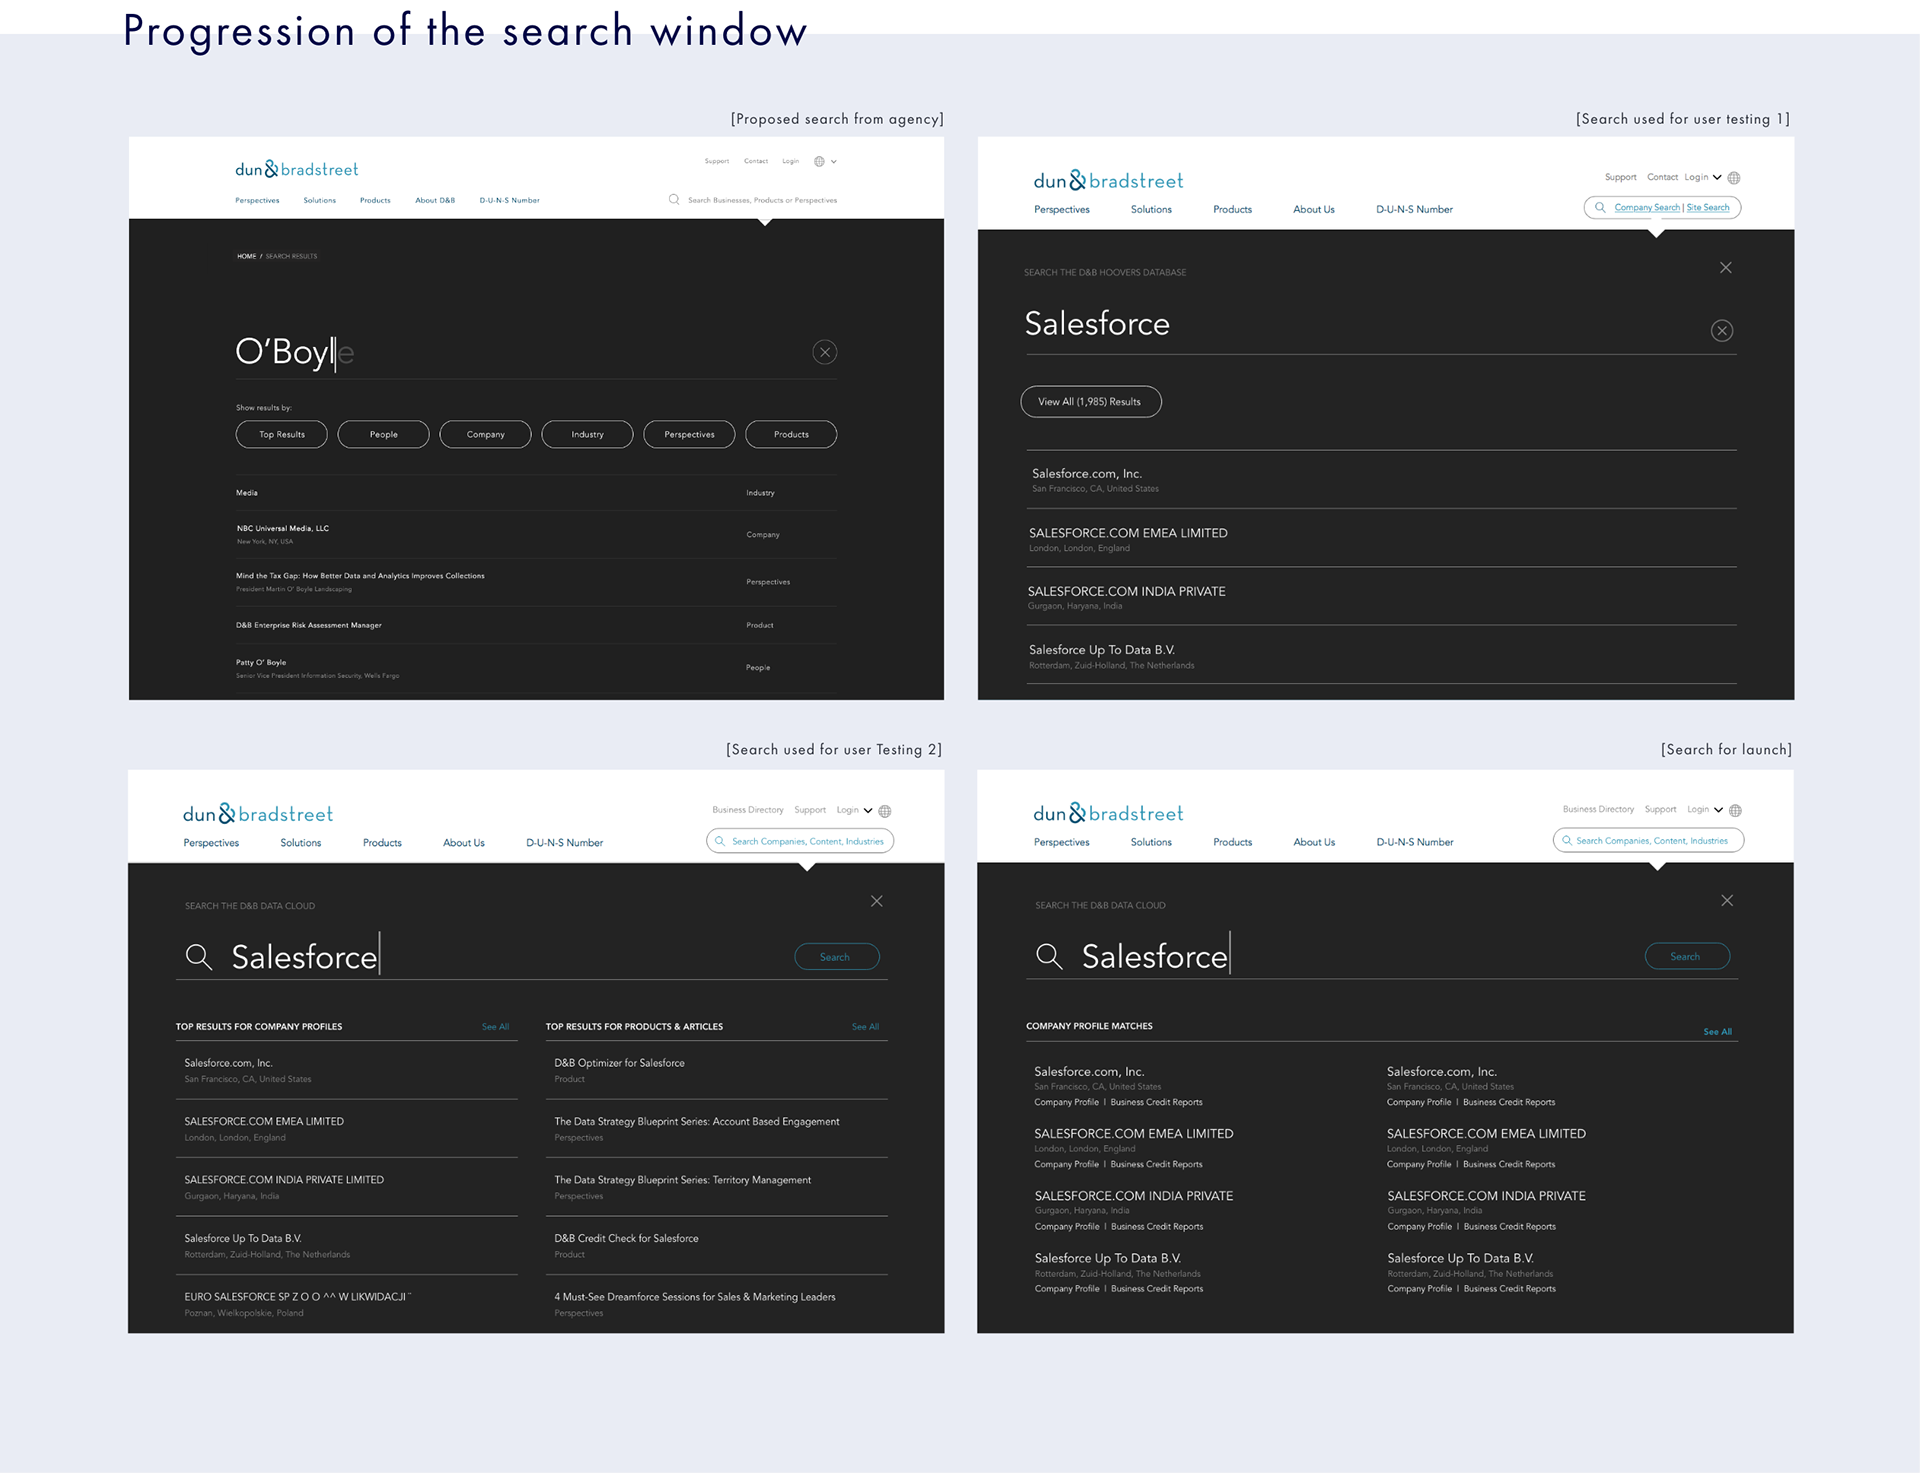
Task: Click See All for company profiles
Action: pyautogui.click(x=495, y=1027)
